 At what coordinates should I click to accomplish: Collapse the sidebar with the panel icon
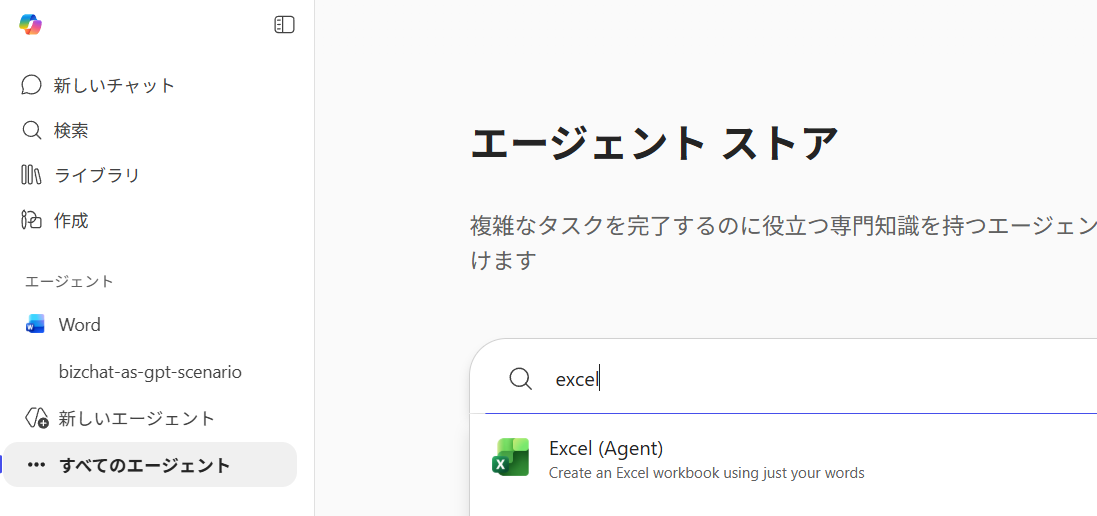[284, 25]
